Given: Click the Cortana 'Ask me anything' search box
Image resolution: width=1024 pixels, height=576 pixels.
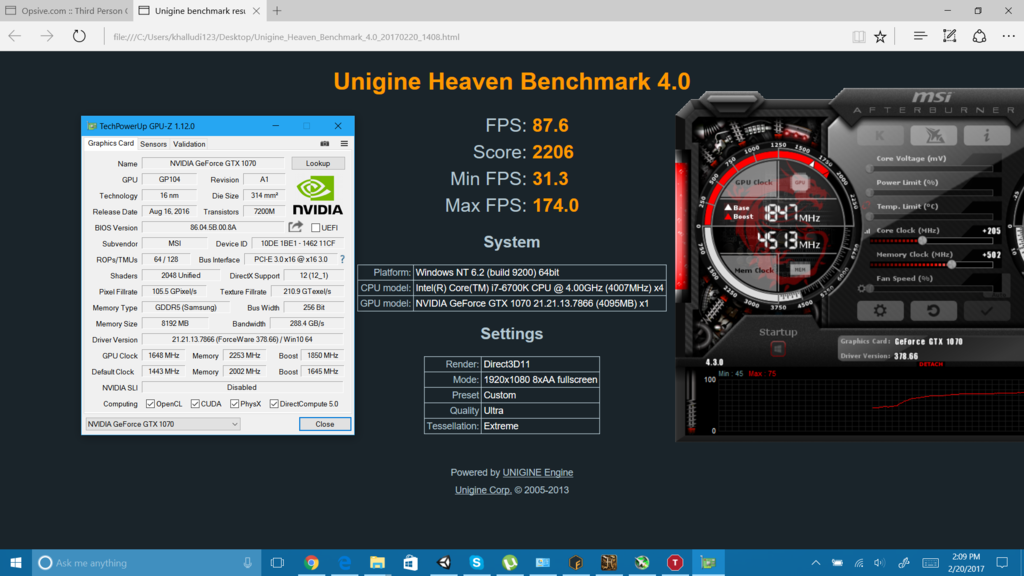Looking at the screenshot, I should pyautogui.click(x=146, y=562).
